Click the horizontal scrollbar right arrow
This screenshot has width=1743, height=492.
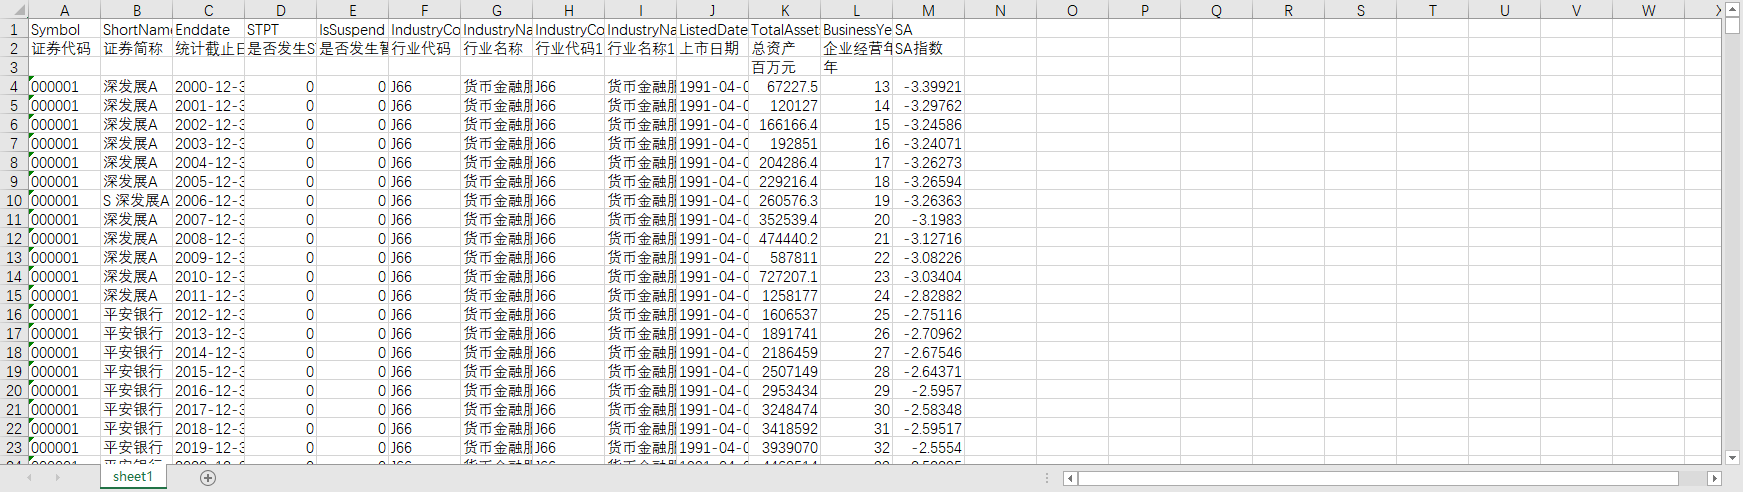[1714, 479]
